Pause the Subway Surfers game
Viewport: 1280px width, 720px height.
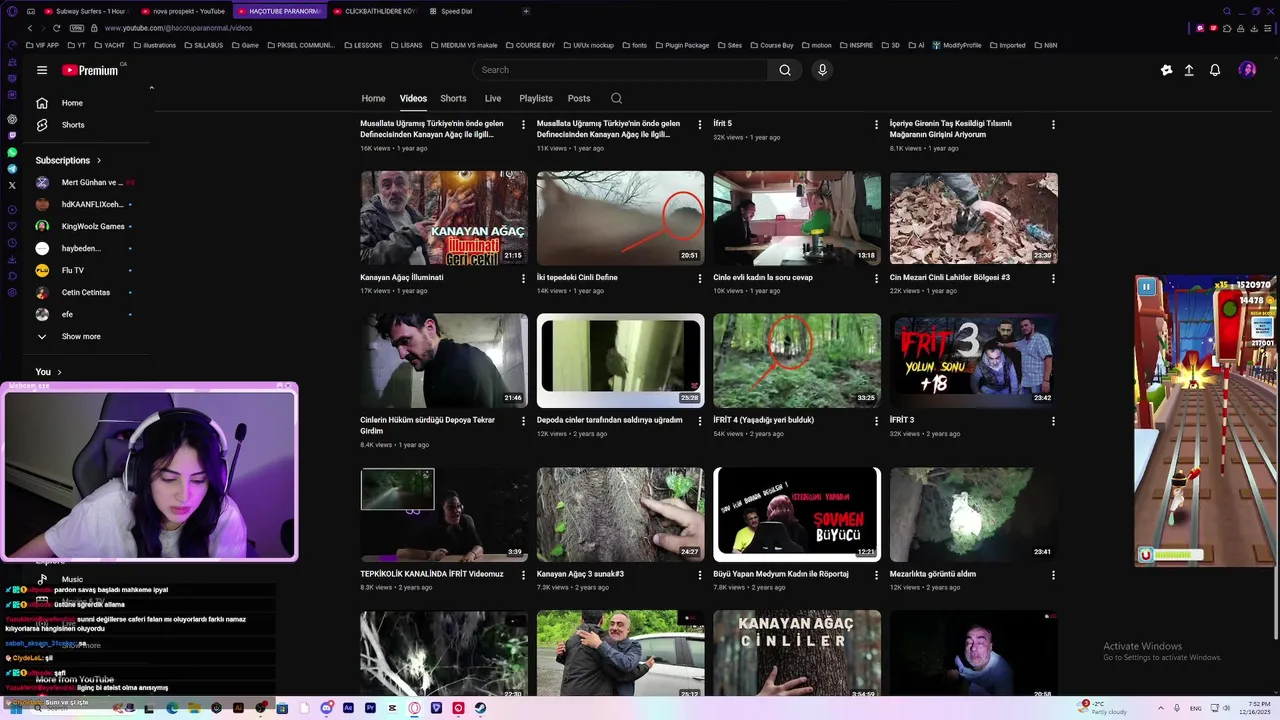pos(1146,287)
